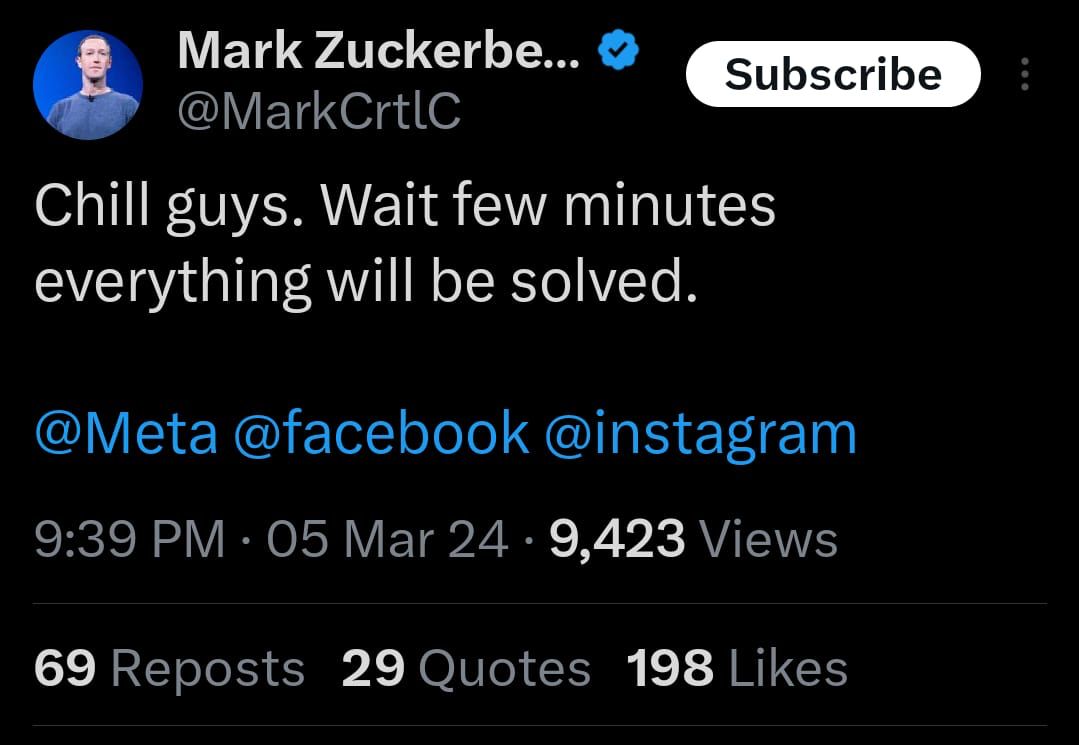Visit the @instagram mention link
Viewport: 1079px width, 745px height.
[x=700, y=434]
